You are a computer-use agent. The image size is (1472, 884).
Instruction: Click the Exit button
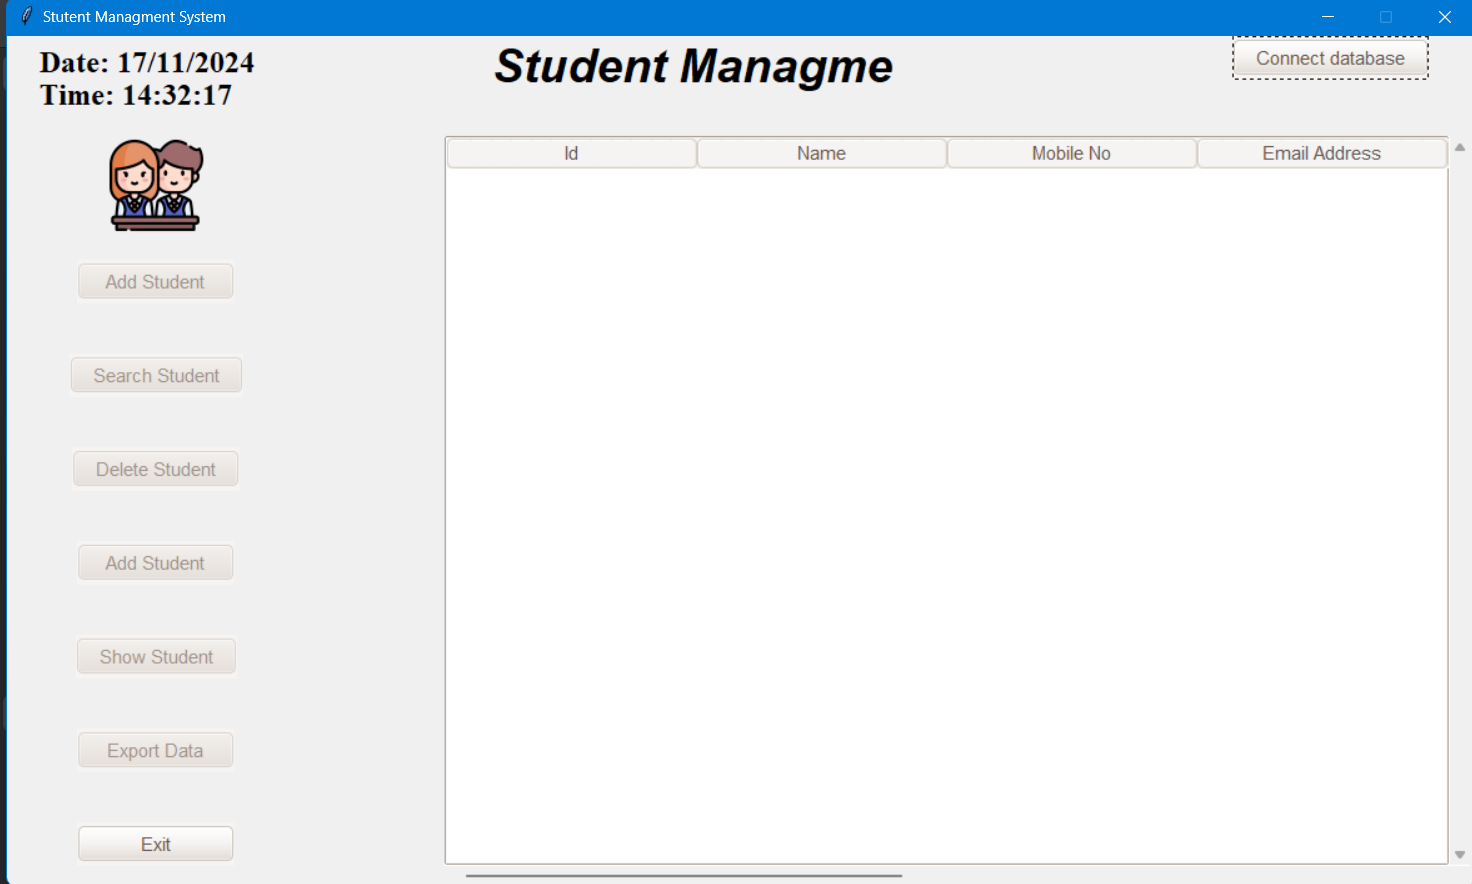(155, 843)
